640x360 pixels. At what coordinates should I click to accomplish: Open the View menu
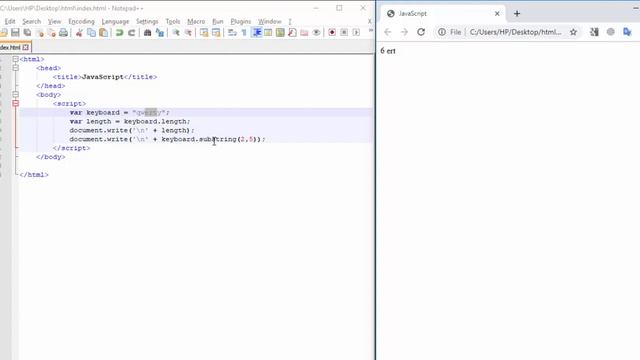tap(54, 22)
